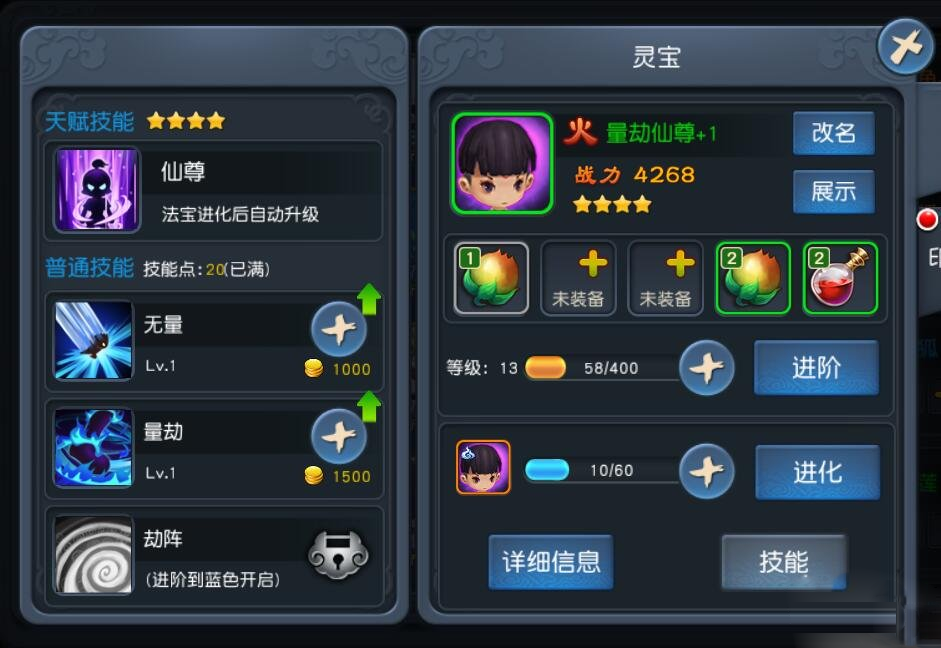Click the plus button for 无量 skill upgrade
The height and width of the screenshot is (648, 941).
click(x=339, y=329)
